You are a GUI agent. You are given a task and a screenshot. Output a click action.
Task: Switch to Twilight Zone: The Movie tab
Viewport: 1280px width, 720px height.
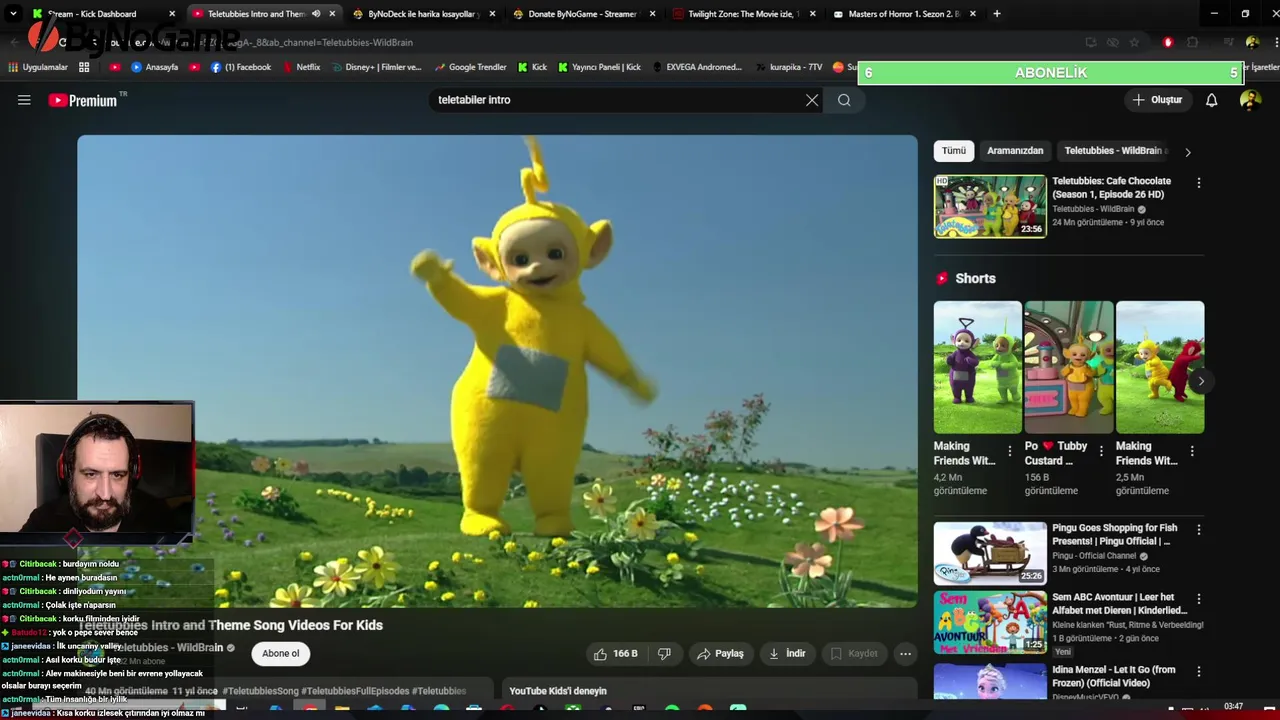point(744,14)
